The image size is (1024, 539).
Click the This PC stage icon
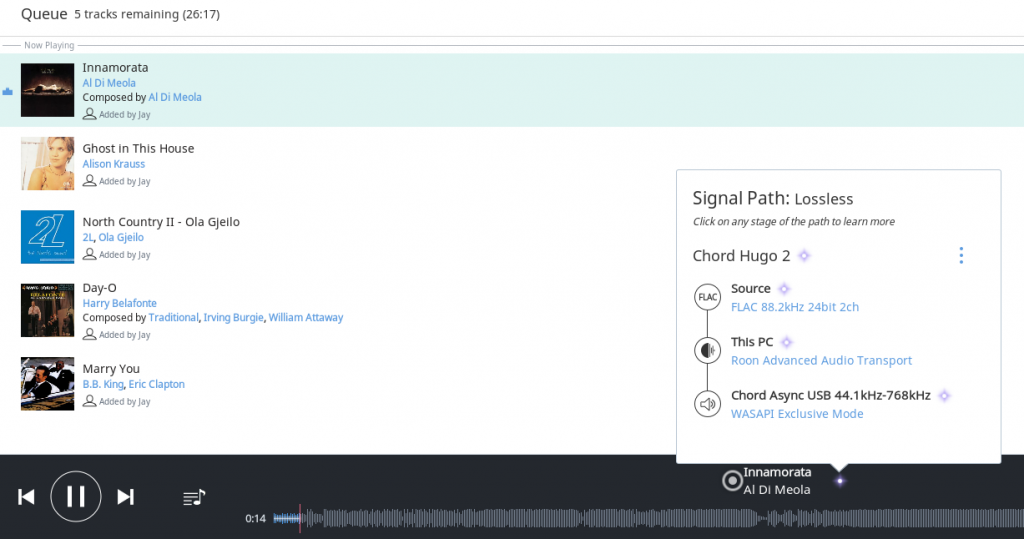[707, 351]
